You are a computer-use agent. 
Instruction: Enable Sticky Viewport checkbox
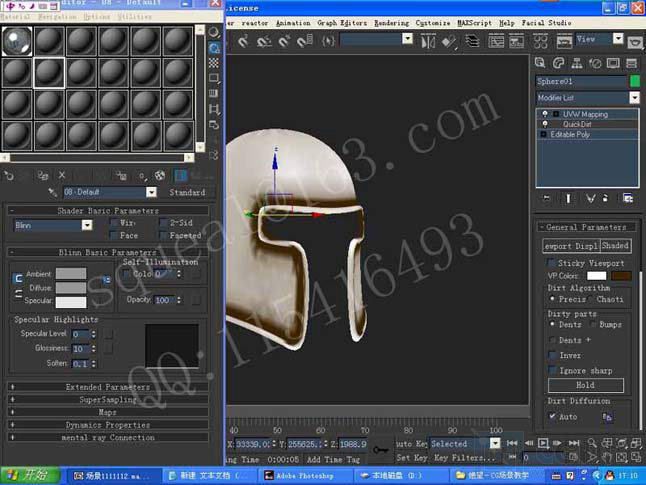551,263
